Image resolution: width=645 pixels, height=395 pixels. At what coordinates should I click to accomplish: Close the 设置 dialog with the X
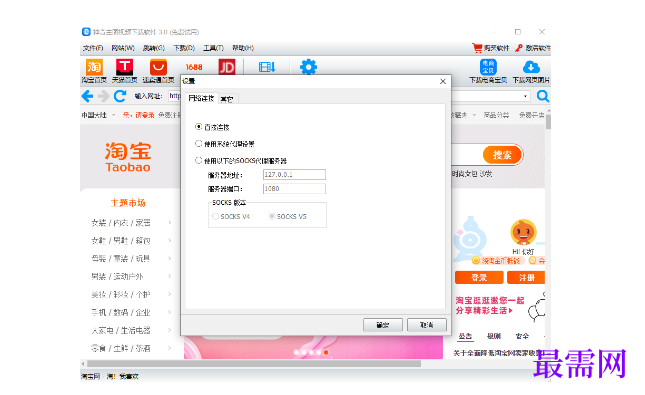443,81
